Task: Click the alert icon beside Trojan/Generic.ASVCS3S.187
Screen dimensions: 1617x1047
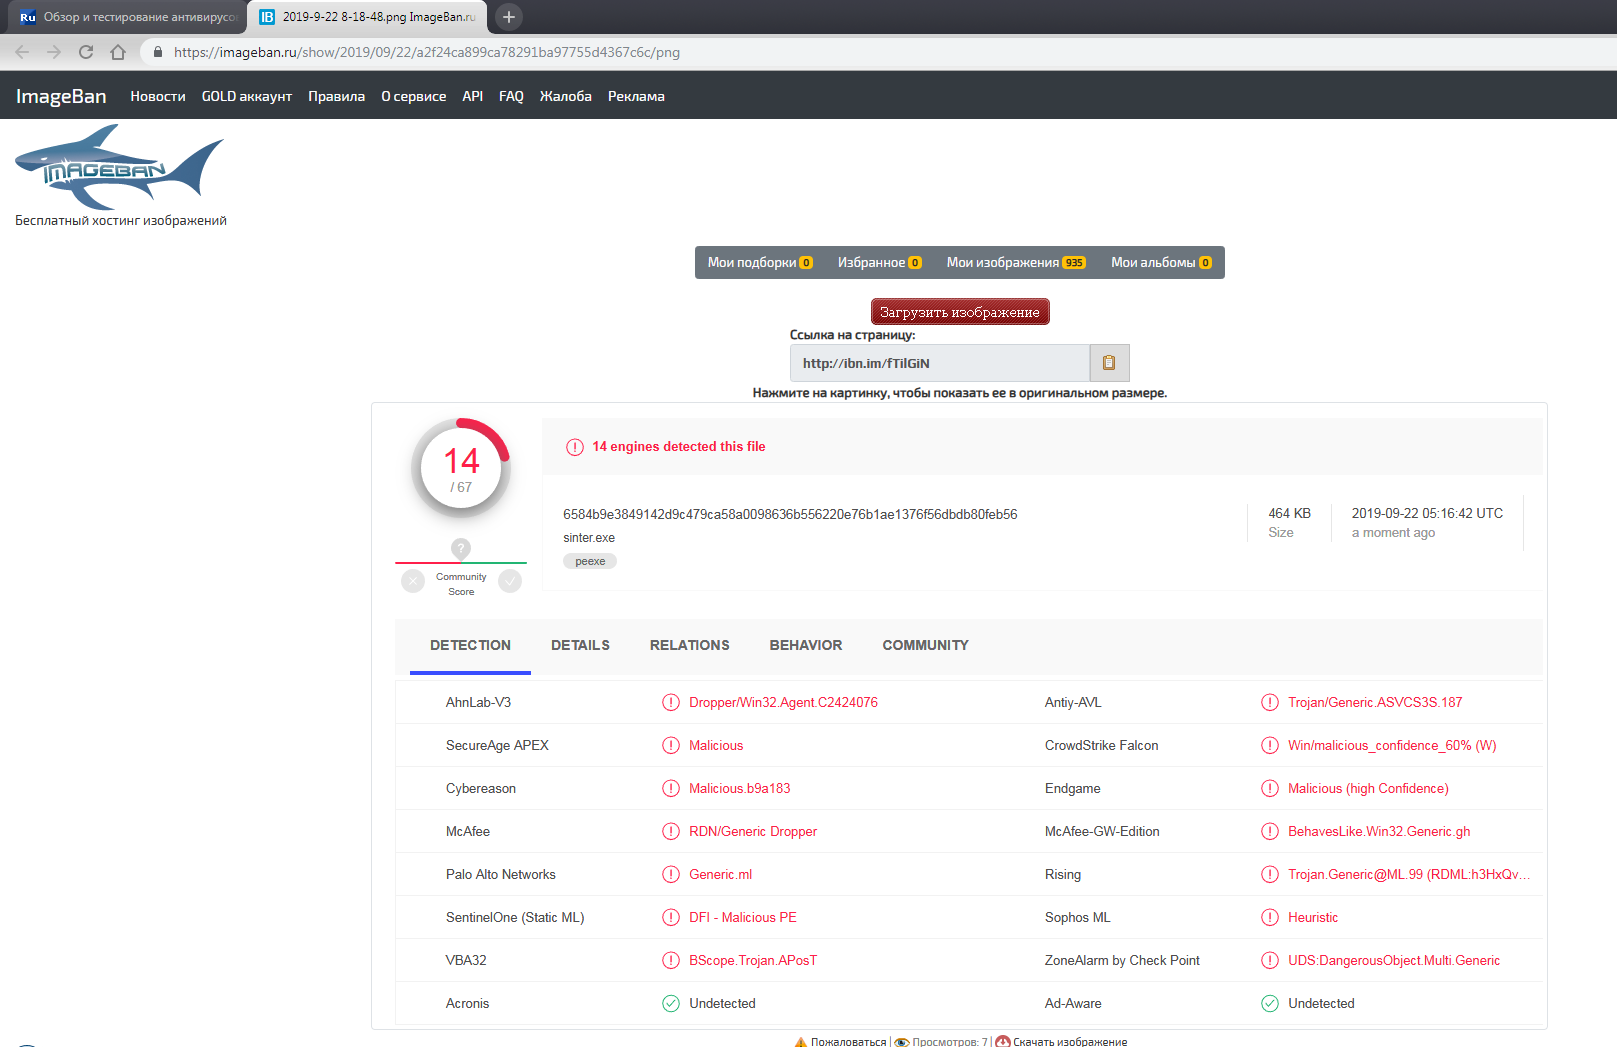Action: pos(1270,702)
